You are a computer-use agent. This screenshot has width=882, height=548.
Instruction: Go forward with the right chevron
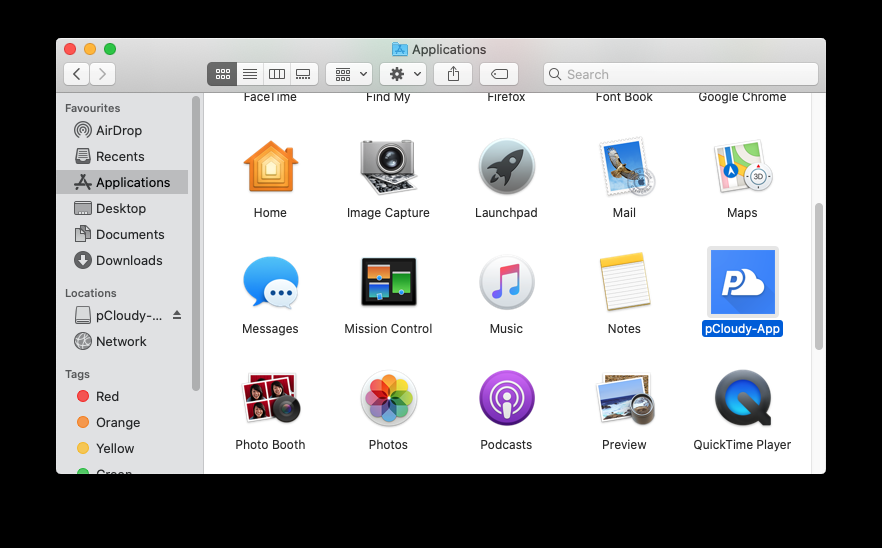click(102, 74)
